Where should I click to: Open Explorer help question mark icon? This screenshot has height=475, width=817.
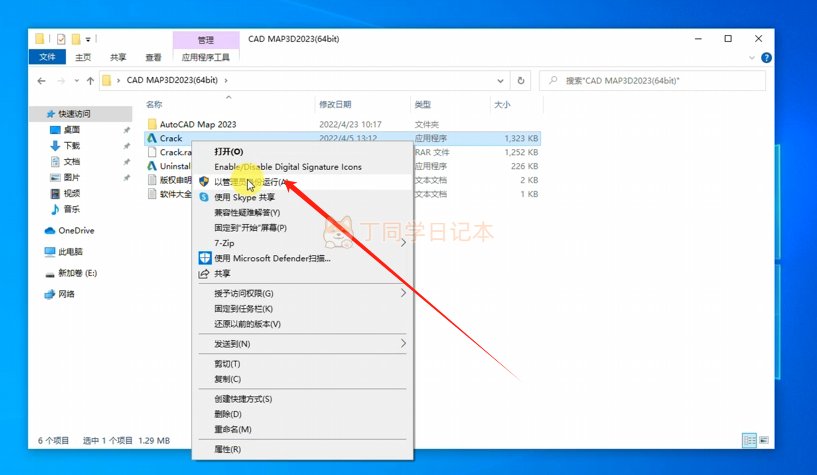pyautogui.click(x=766, y=58)
